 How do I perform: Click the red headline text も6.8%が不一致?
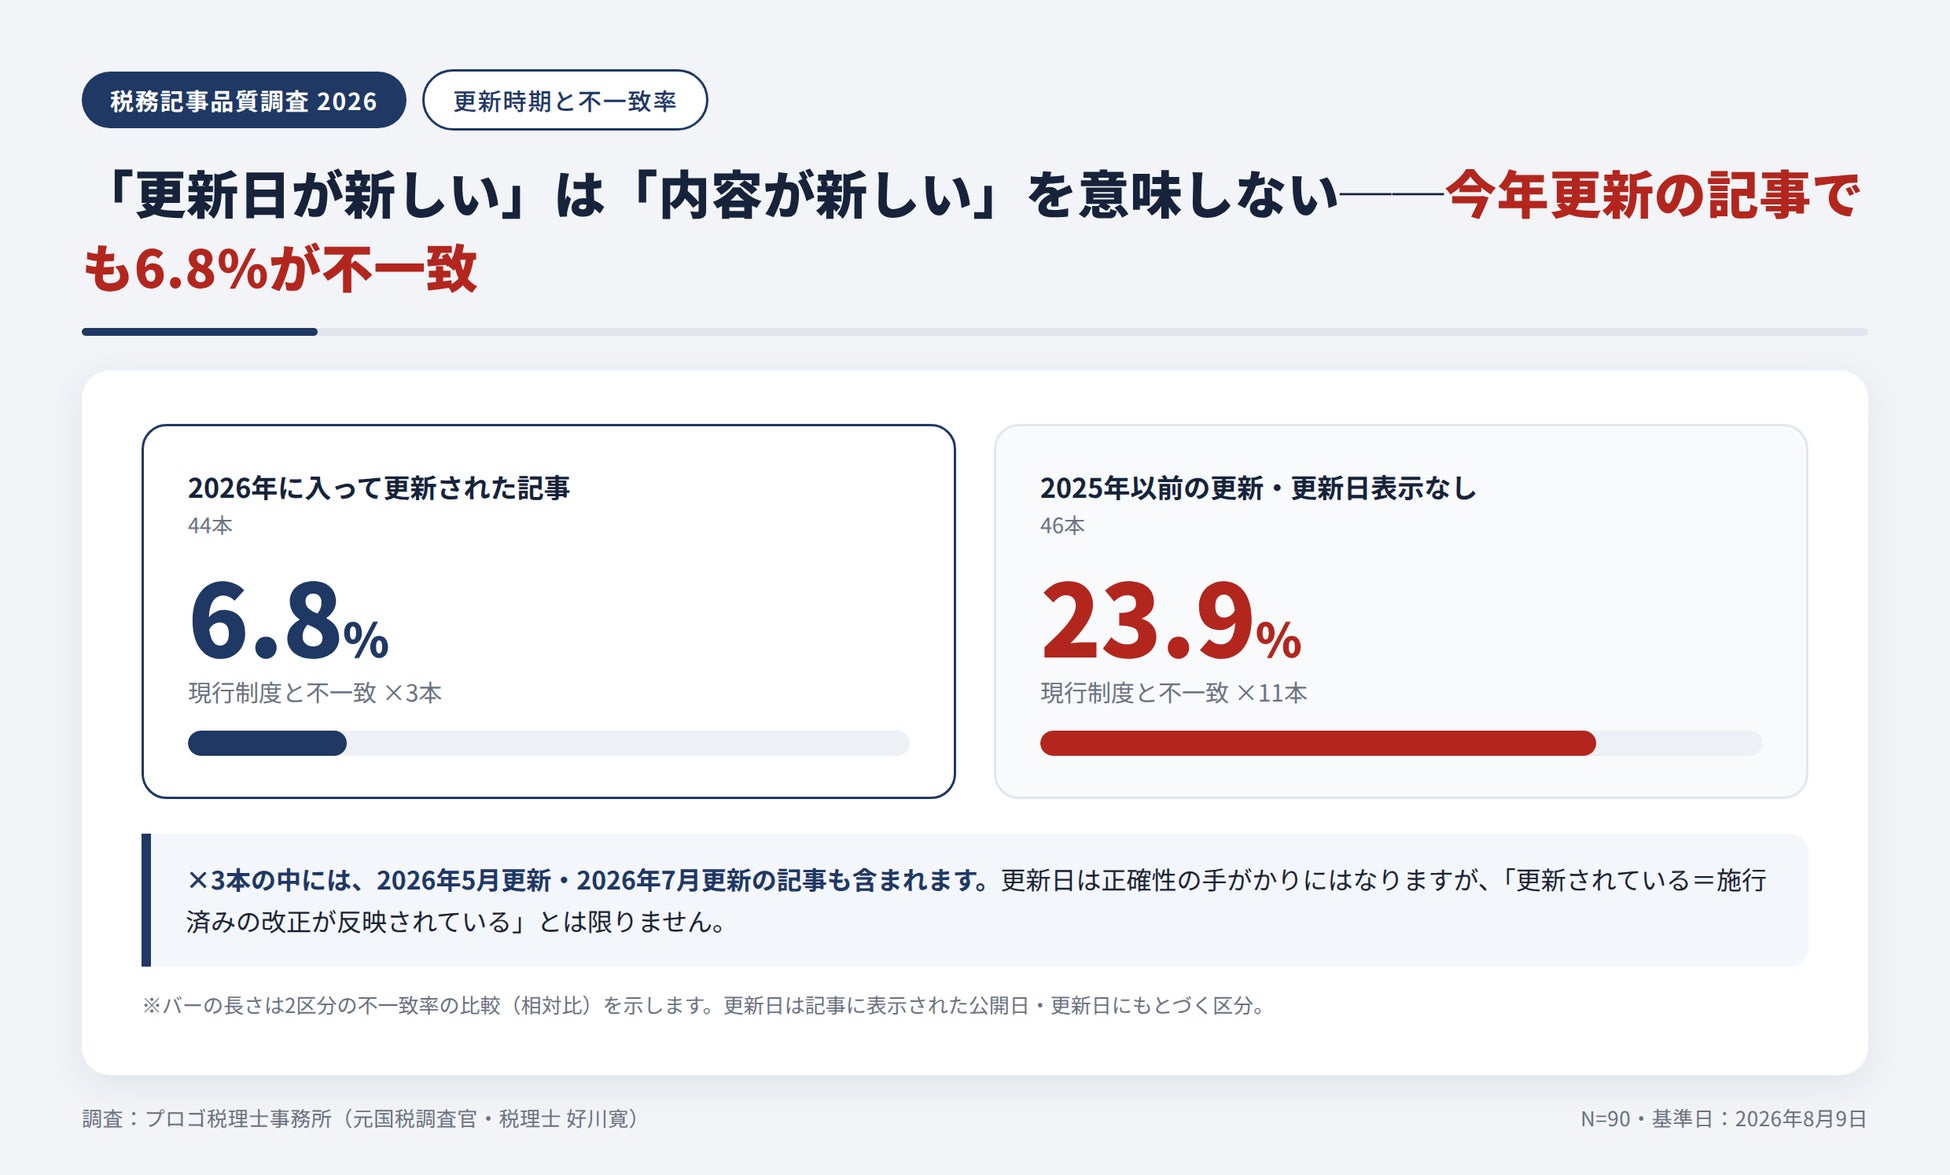point(281,269)
